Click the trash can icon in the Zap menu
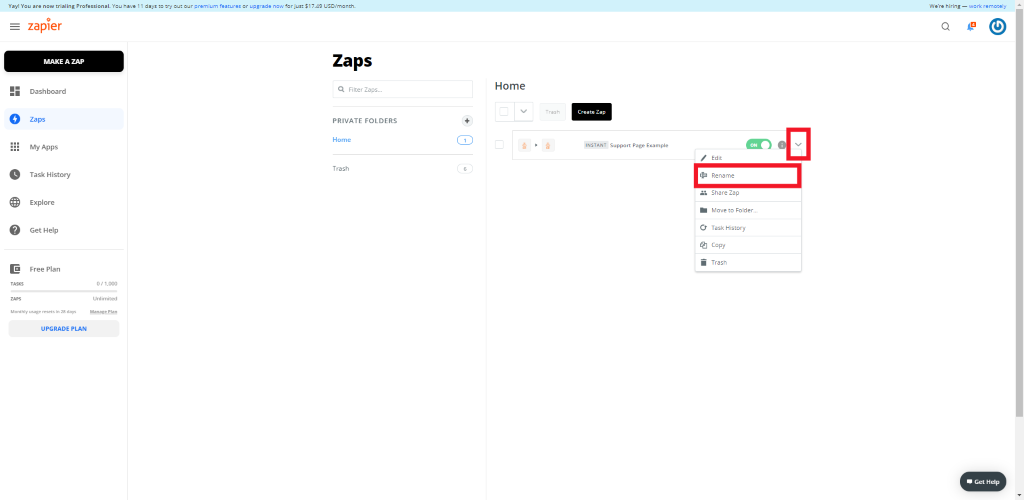The image size is (1024, 500). click(x=703, y=262)
